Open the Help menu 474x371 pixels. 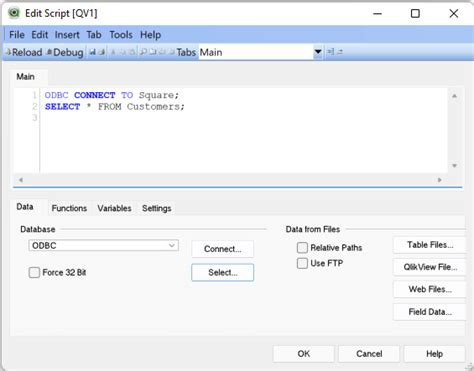(150, 35)
